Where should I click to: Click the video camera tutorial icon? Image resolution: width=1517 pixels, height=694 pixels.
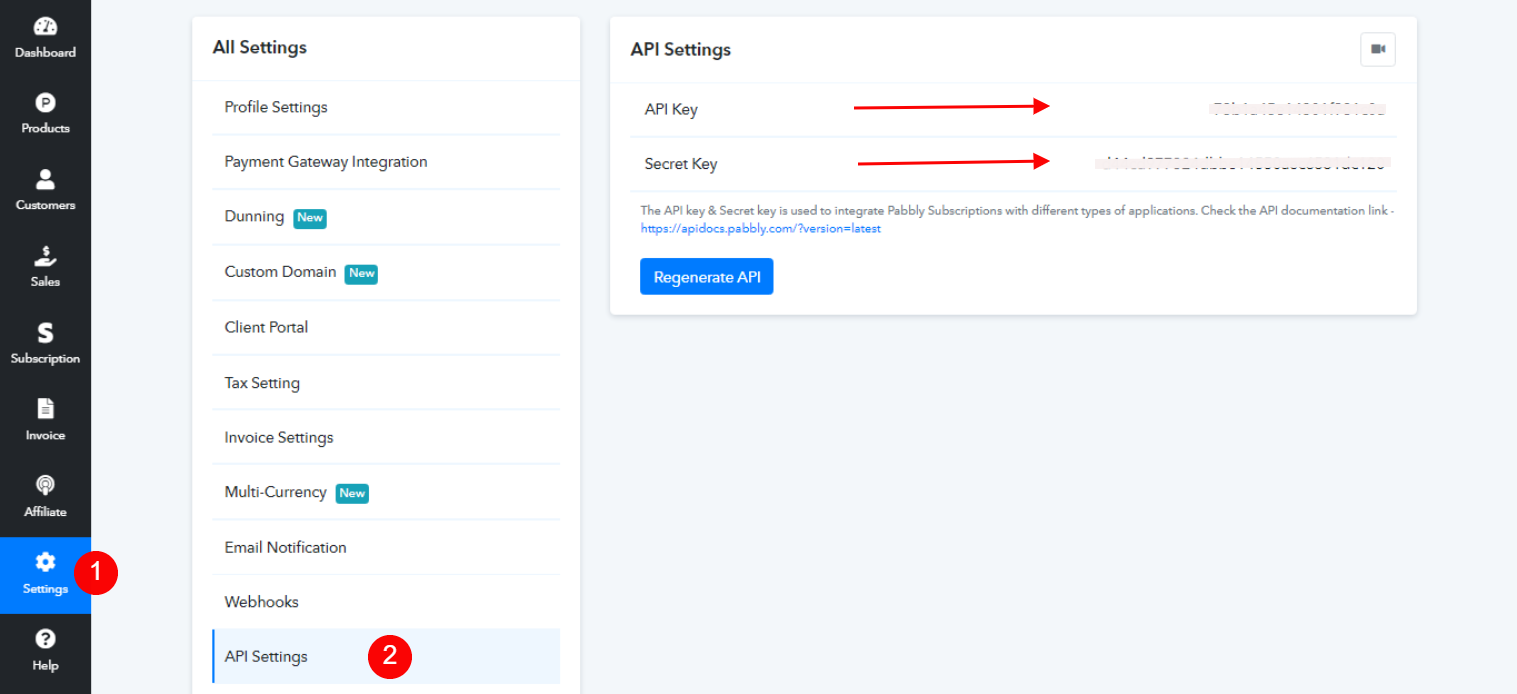tap(1378, 49)
